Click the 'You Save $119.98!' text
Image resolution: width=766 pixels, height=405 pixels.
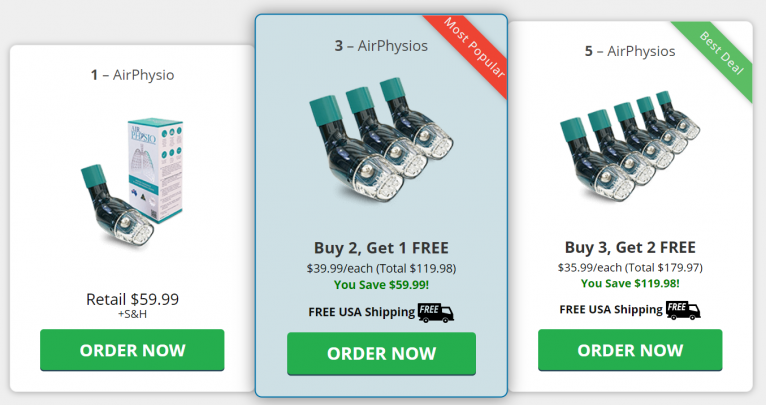click(x=630, y=283)
